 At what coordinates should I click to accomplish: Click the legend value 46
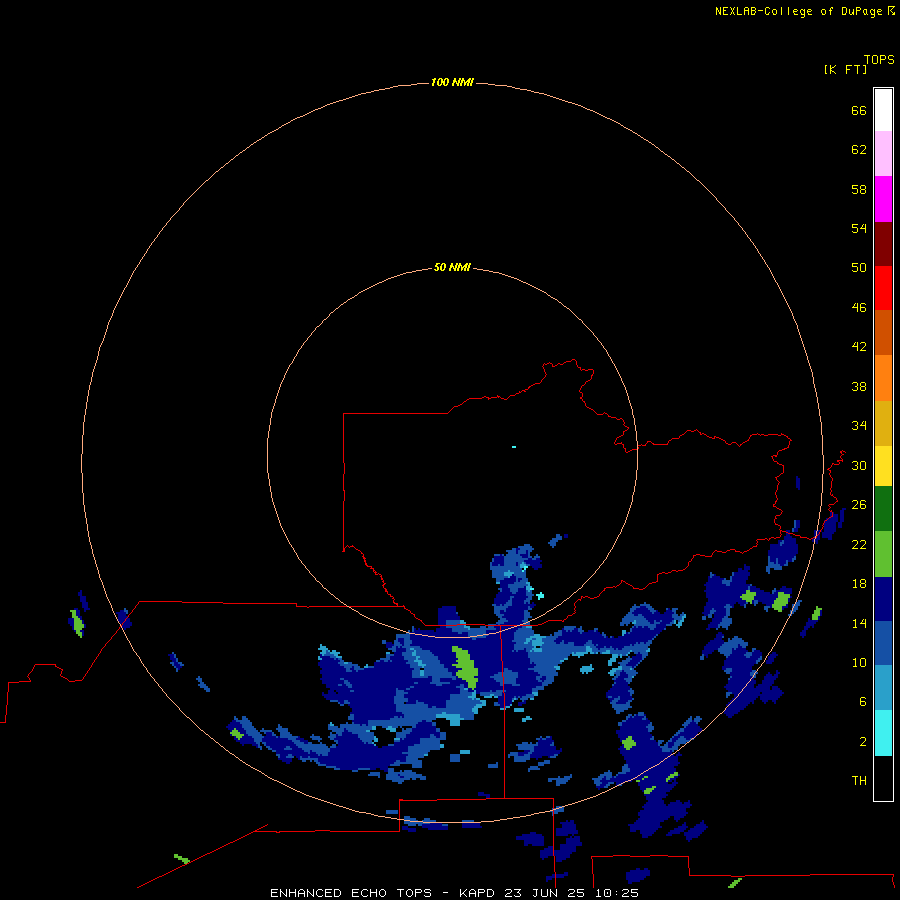(x=859, y=308)
